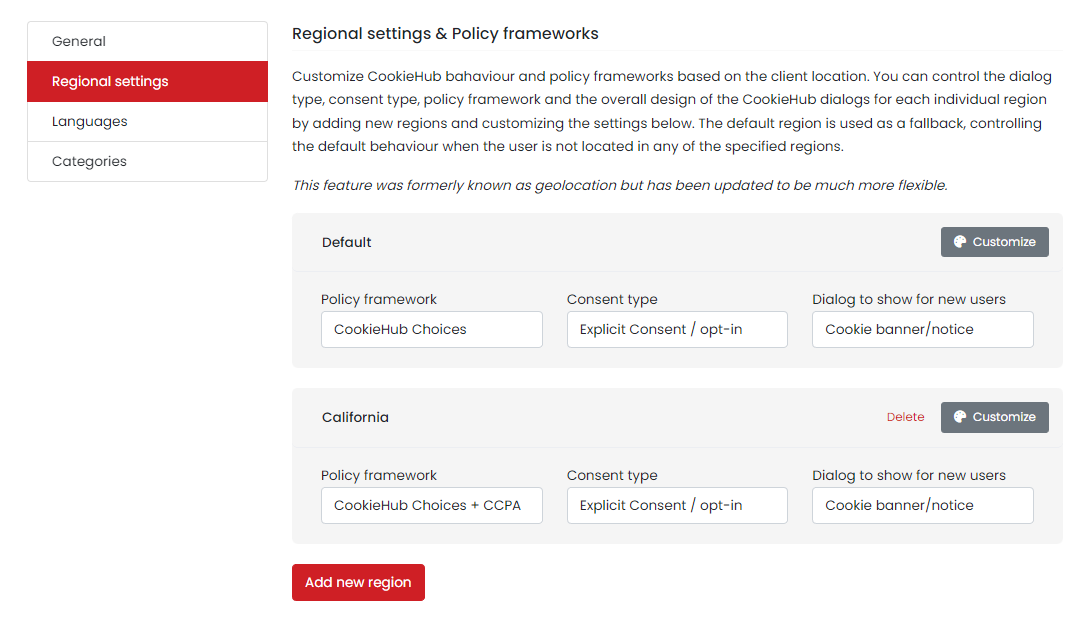The height and width of the screenshot is (627, 1089).
Task: Click the California region header
Action: point(355,417)
